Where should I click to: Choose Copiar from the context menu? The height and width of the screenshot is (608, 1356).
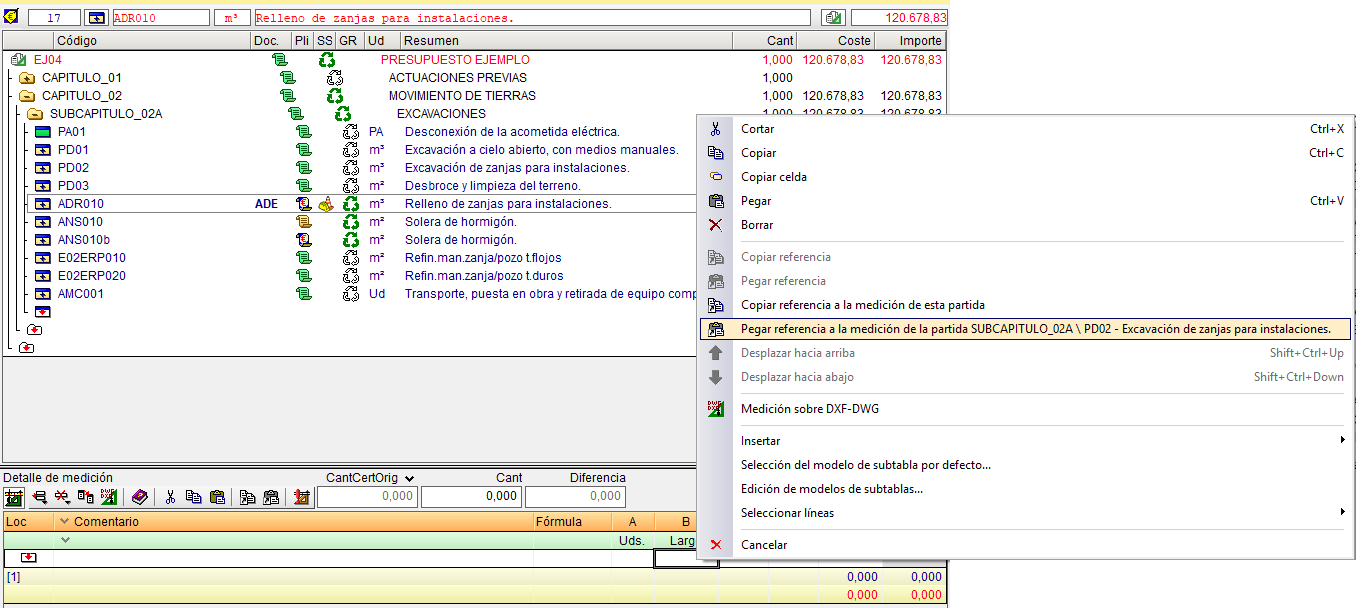tap(1026, 153)
